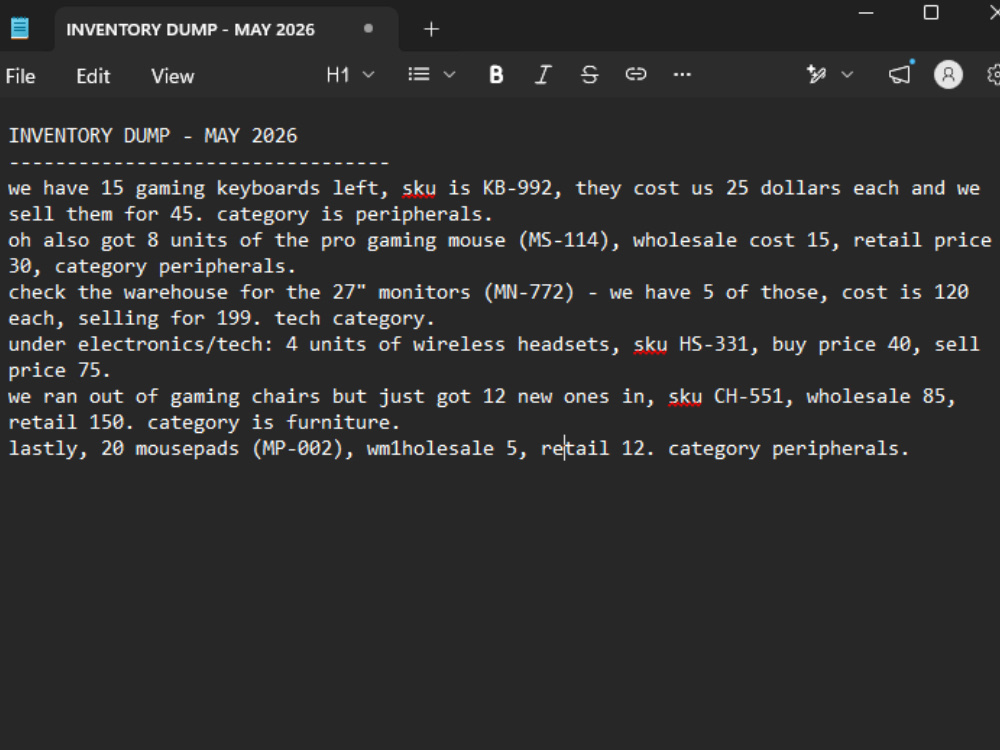The width and height of the screenshot is (1000, 750).
Task: Click the text 'HS-331,'
Action: [x=719, y=344]
